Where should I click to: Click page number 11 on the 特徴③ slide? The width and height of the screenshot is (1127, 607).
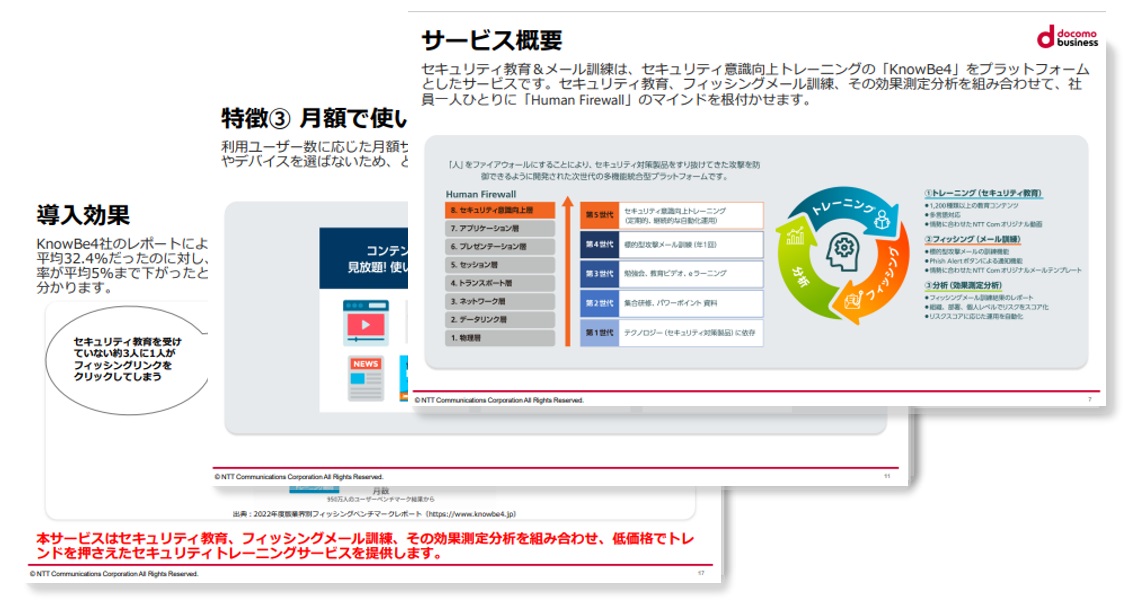tap(886, 476)
